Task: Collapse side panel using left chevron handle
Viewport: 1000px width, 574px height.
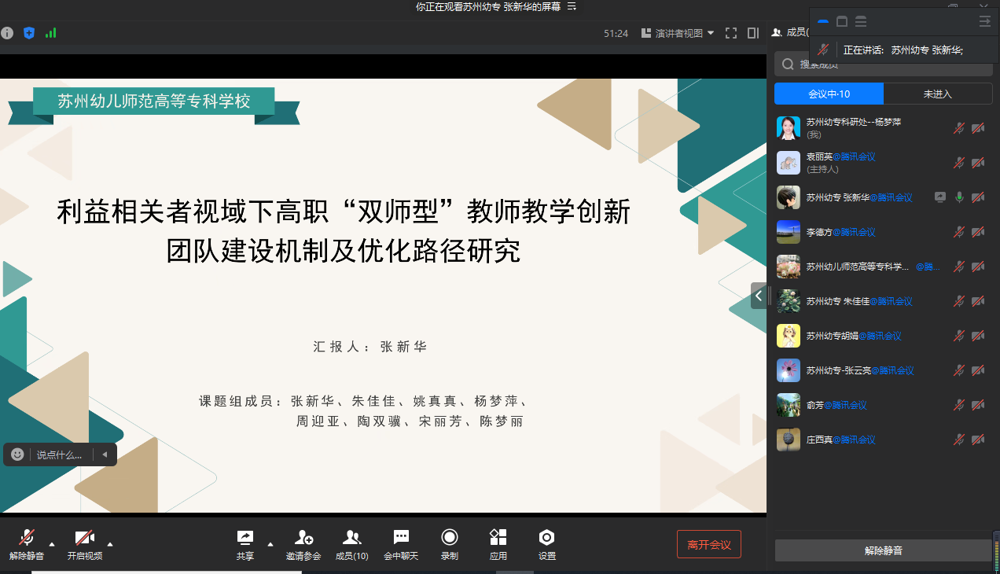Action: [x=759, y=296]
